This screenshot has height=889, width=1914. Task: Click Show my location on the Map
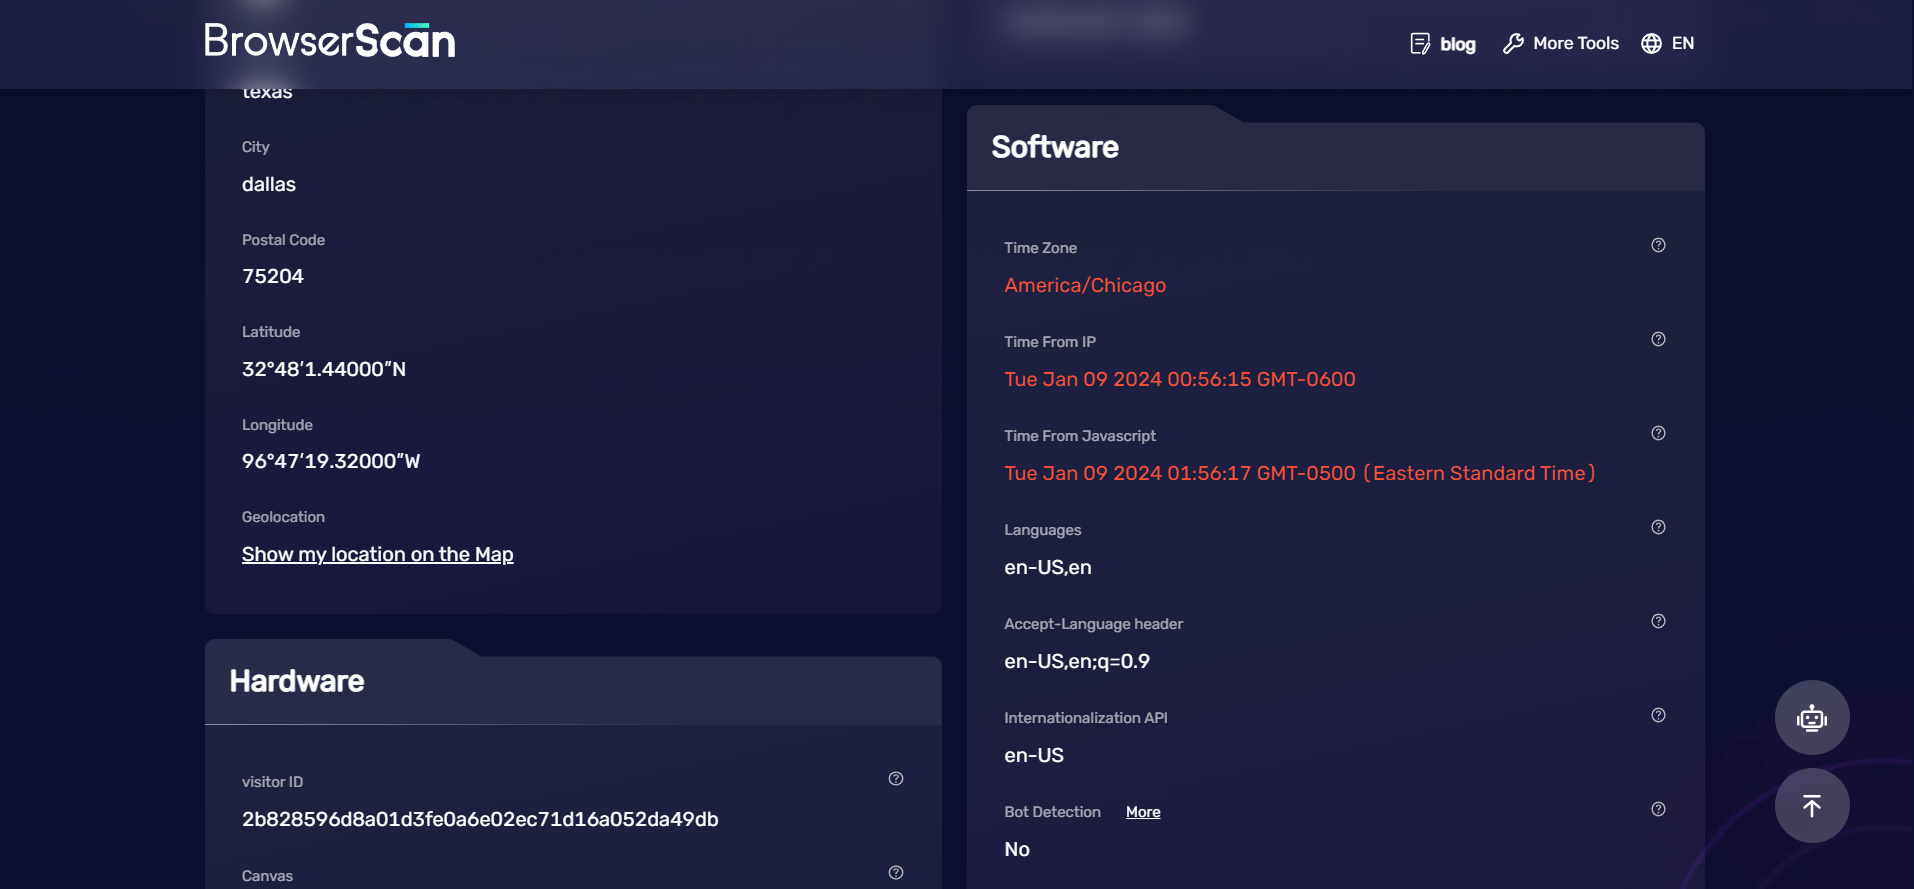(x=377, y=554)
